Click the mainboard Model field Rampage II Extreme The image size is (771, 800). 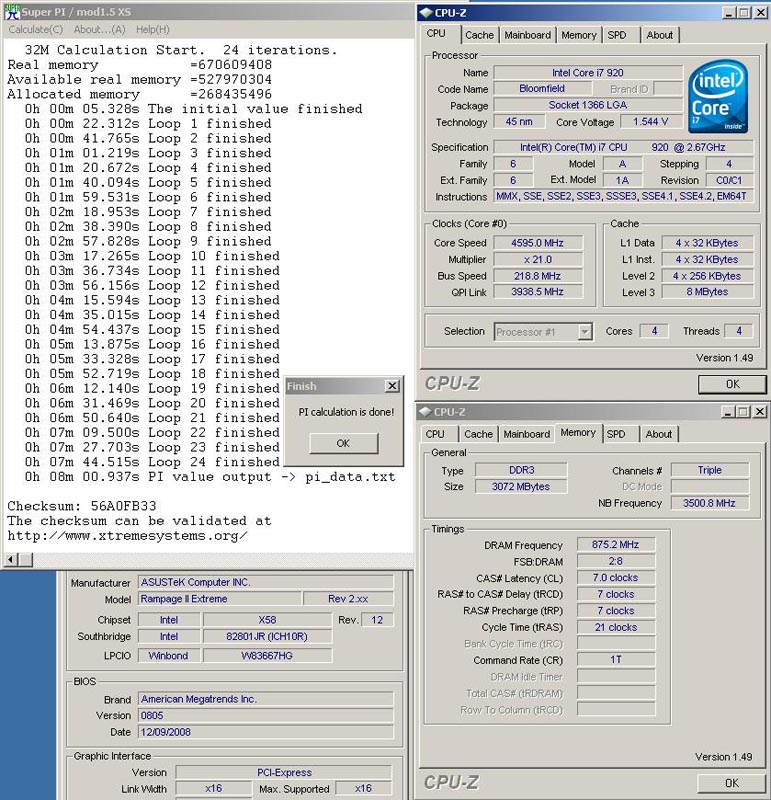point(220,599)
